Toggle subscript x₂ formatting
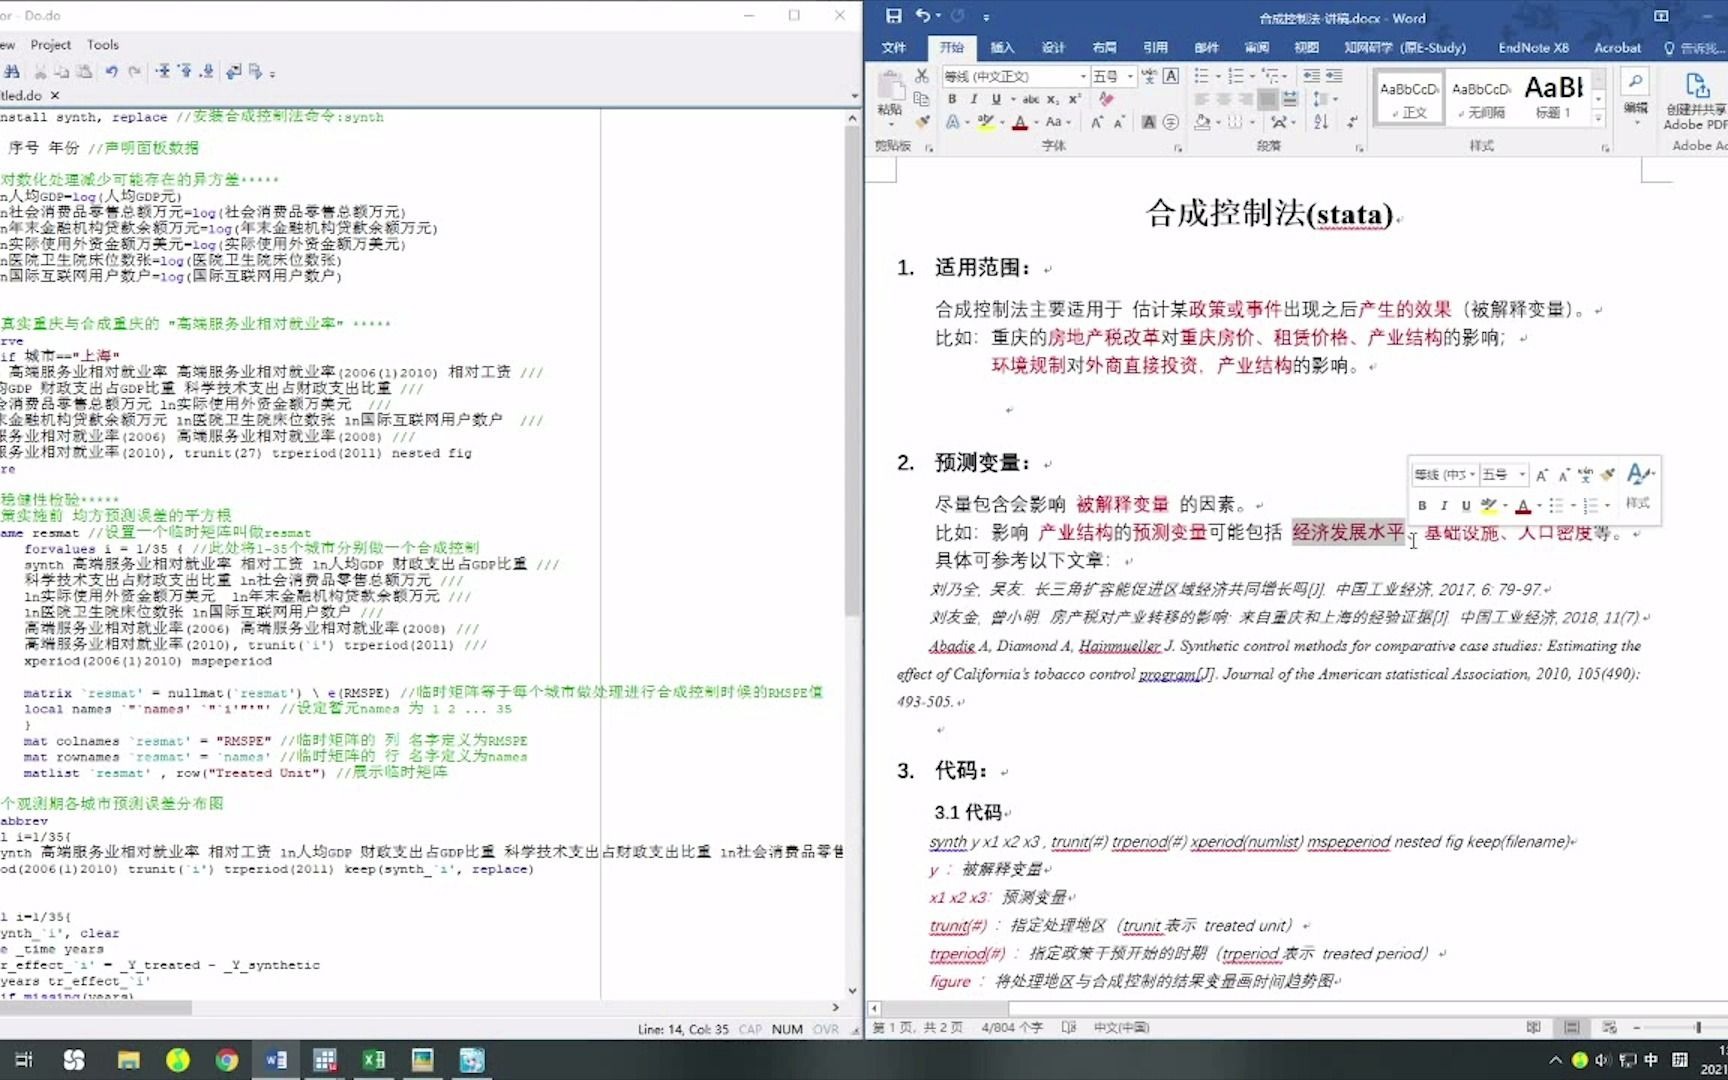The width and height of the screenshot is (1728, 1080). pos(1053,99)
